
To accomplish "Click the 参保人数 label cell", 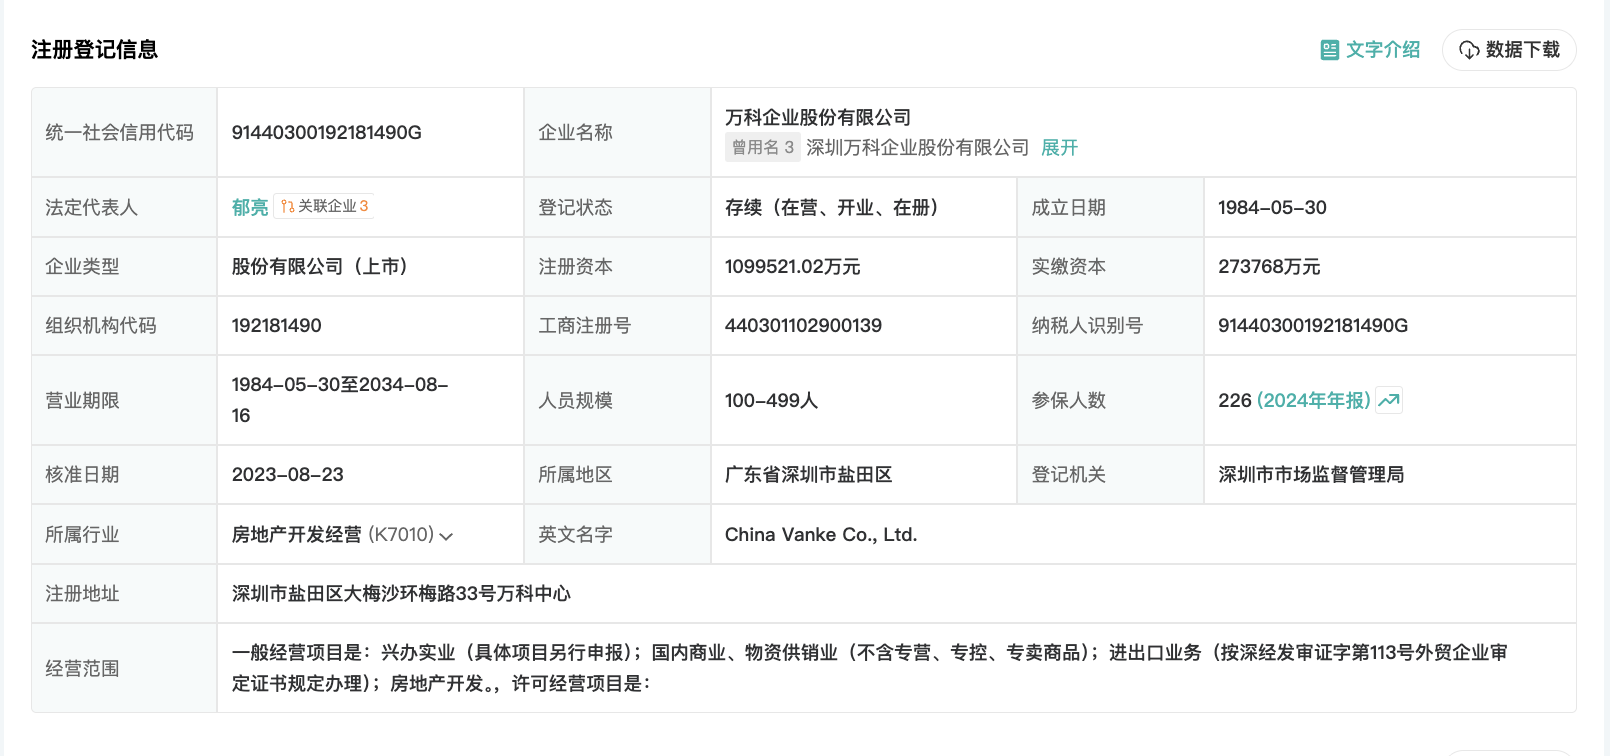I will click(x=1110, y=400).
